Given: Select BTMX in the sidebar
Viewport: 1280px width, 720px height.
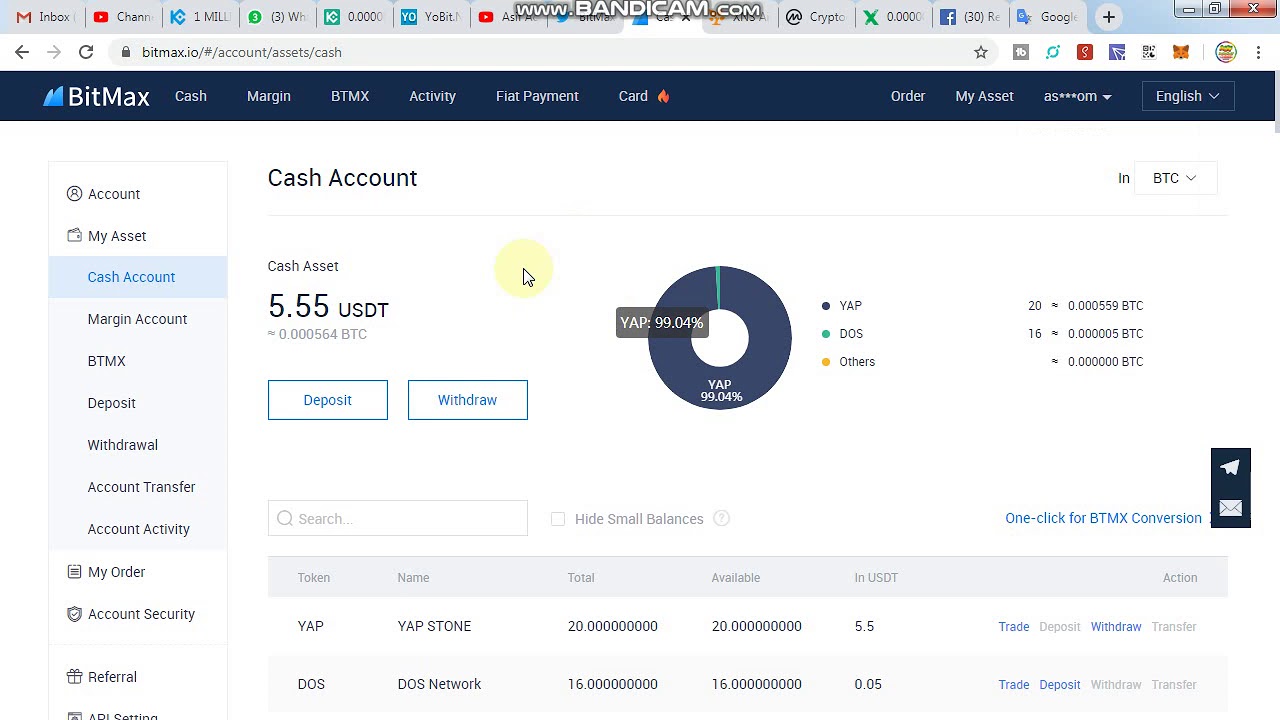Looking at the screenshot, I should pyautogui.click(x=137, y=361).
